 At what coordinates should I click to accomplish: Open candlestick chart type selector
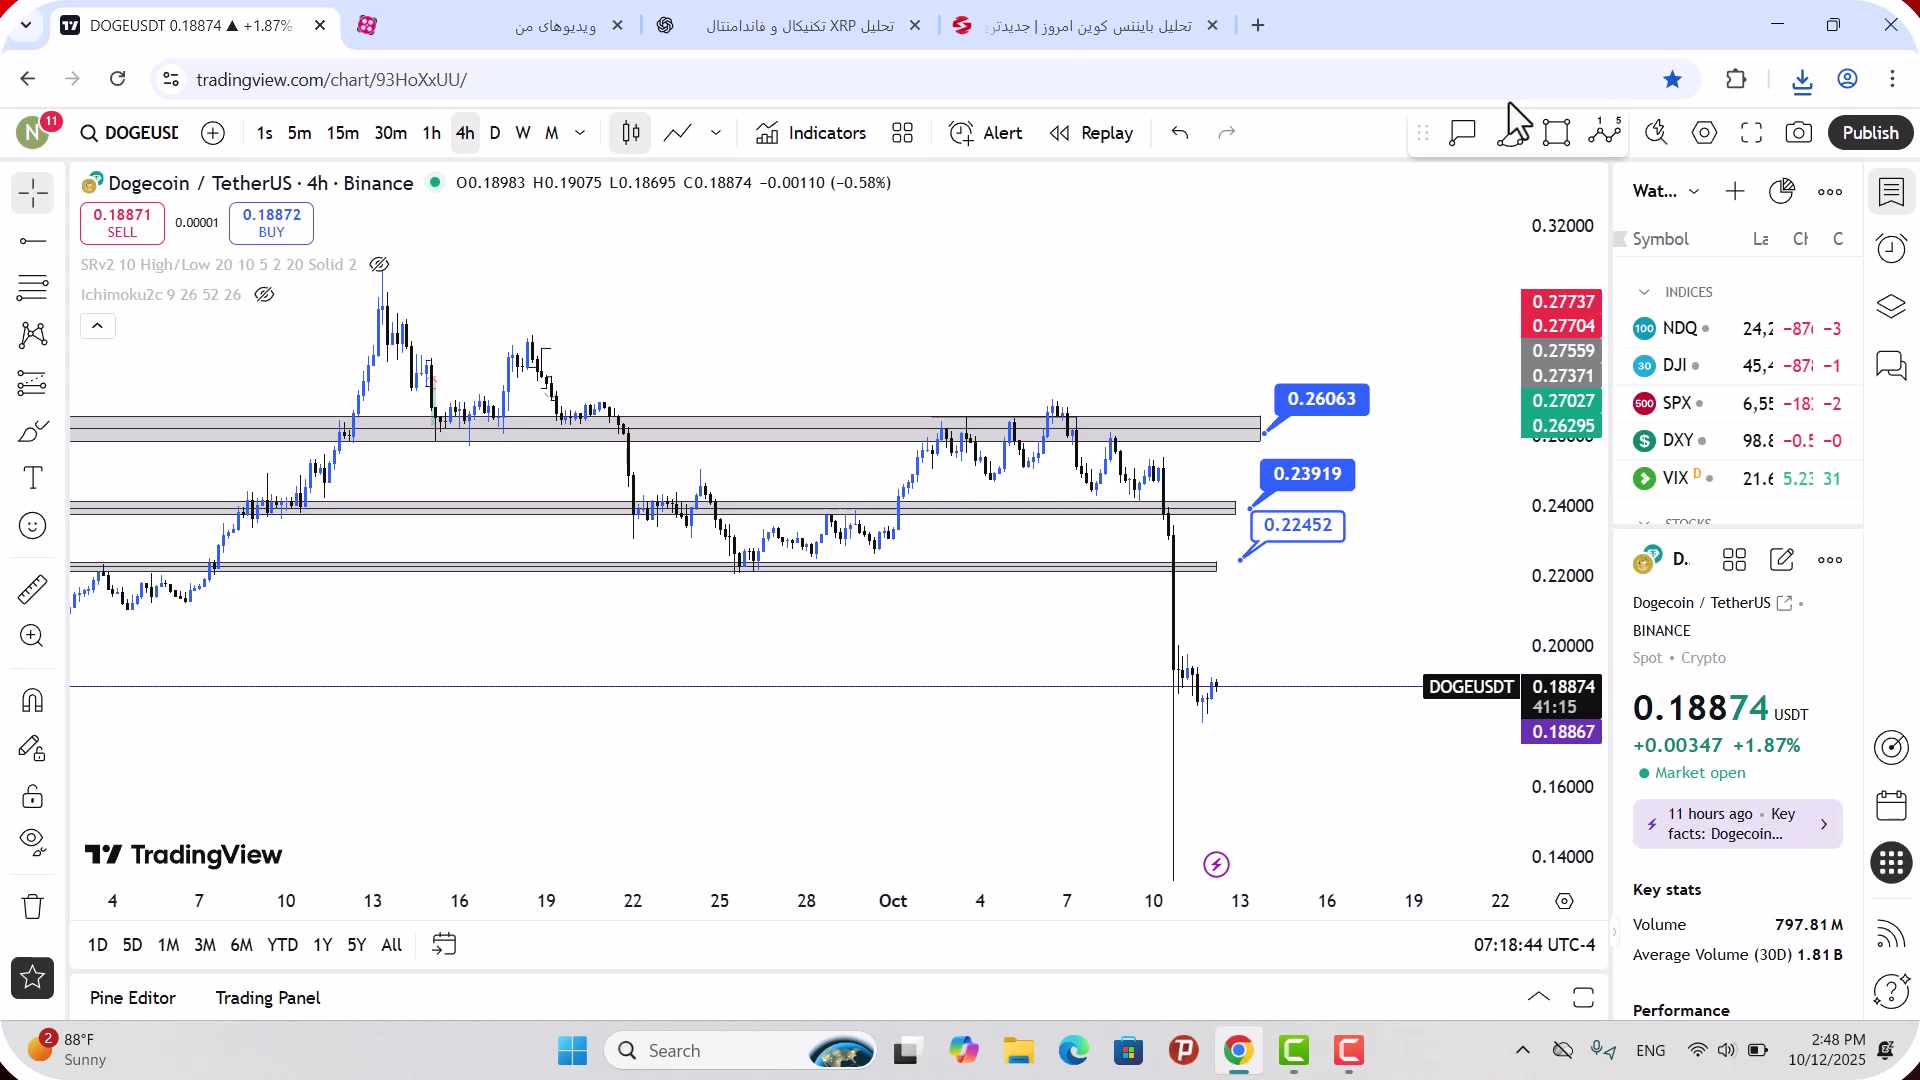[630, 133]
